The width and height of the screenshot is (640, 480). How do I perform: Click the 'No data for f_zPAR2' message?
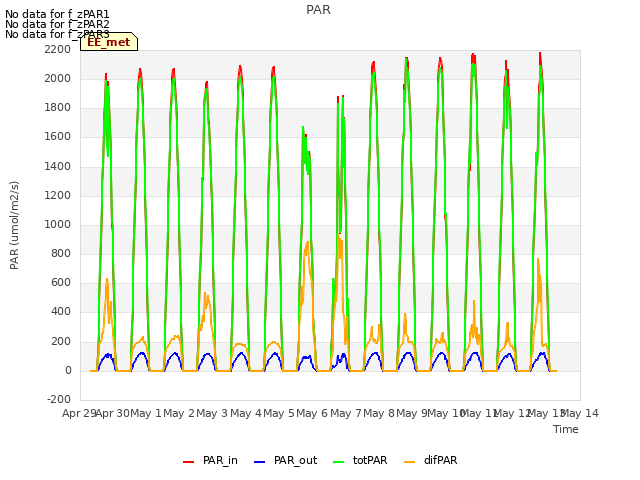click(x=57, y=24)
